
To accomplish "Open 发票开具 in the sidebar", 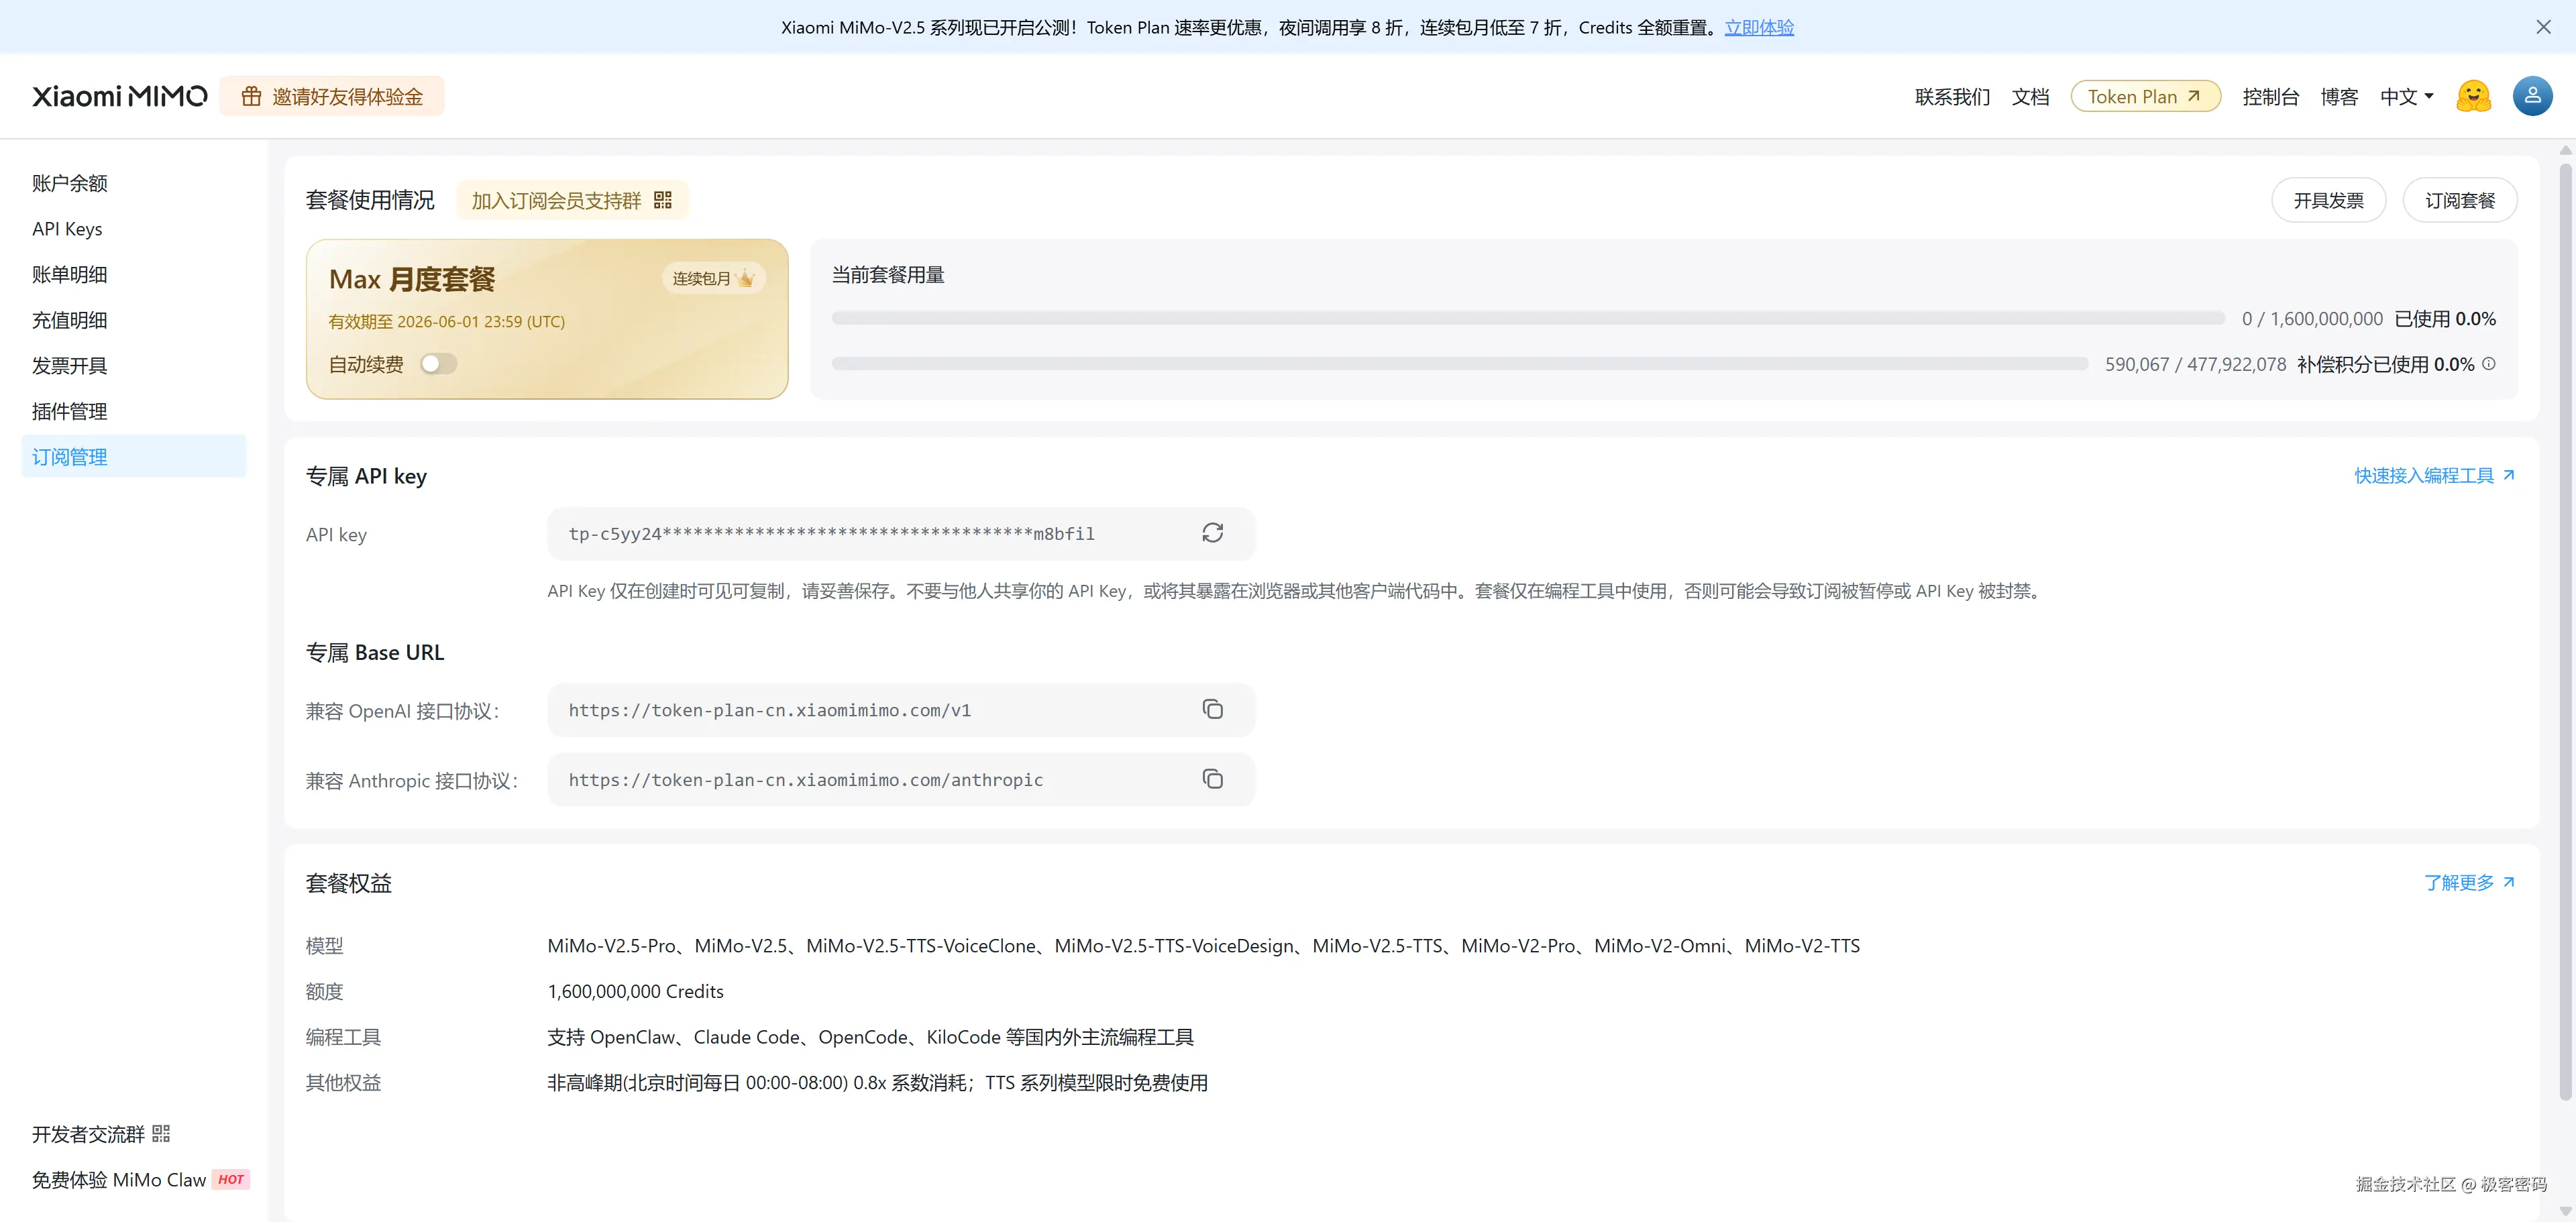I will click(x=70, y=366).
